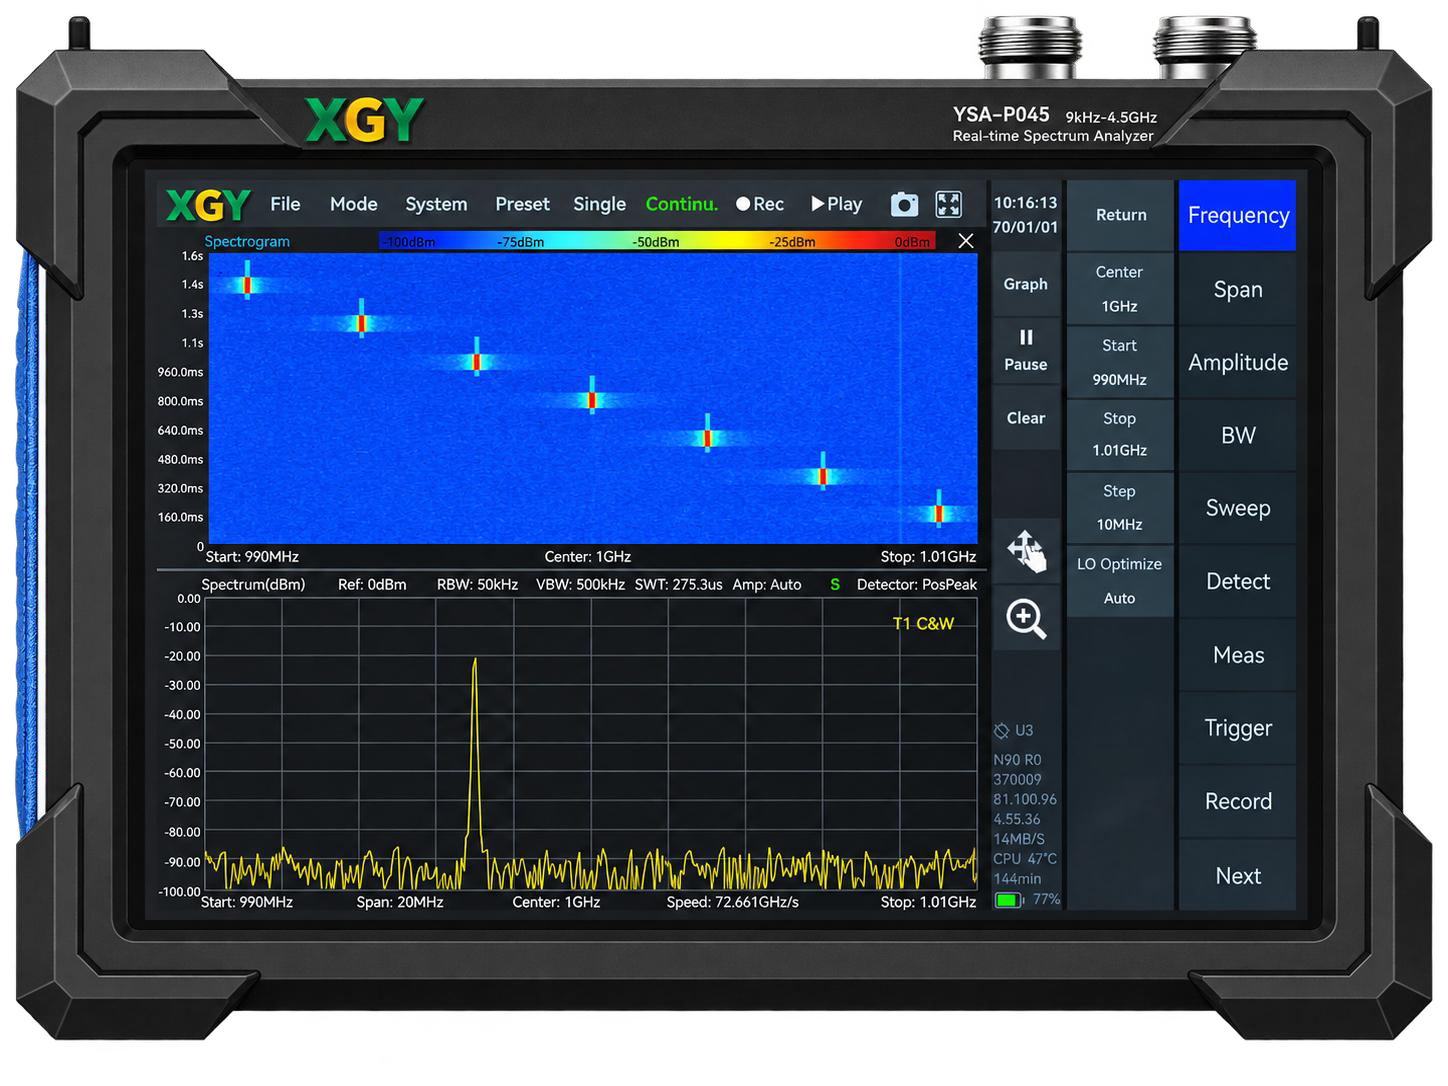This screenshot has height=1086, width=1448.
Task: Click the 144min battery time
Action: (1017, 879)
